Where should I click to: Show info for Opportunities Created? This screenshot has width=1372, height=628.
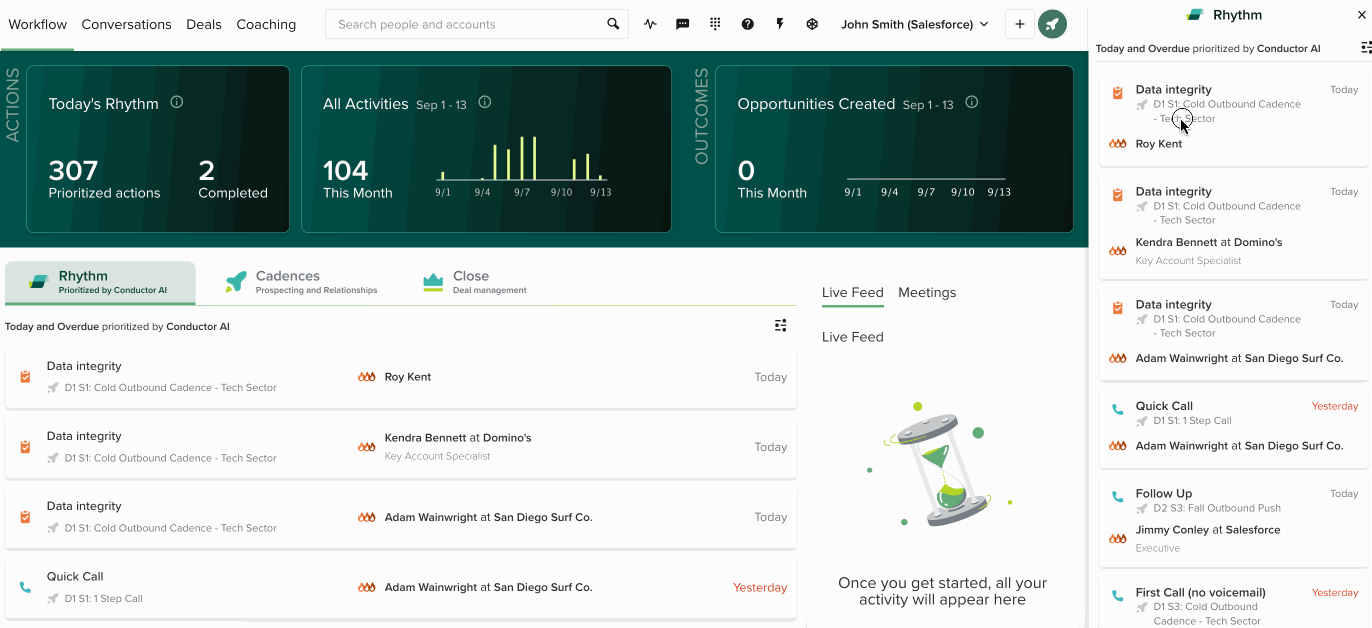(x=971, y=102)
